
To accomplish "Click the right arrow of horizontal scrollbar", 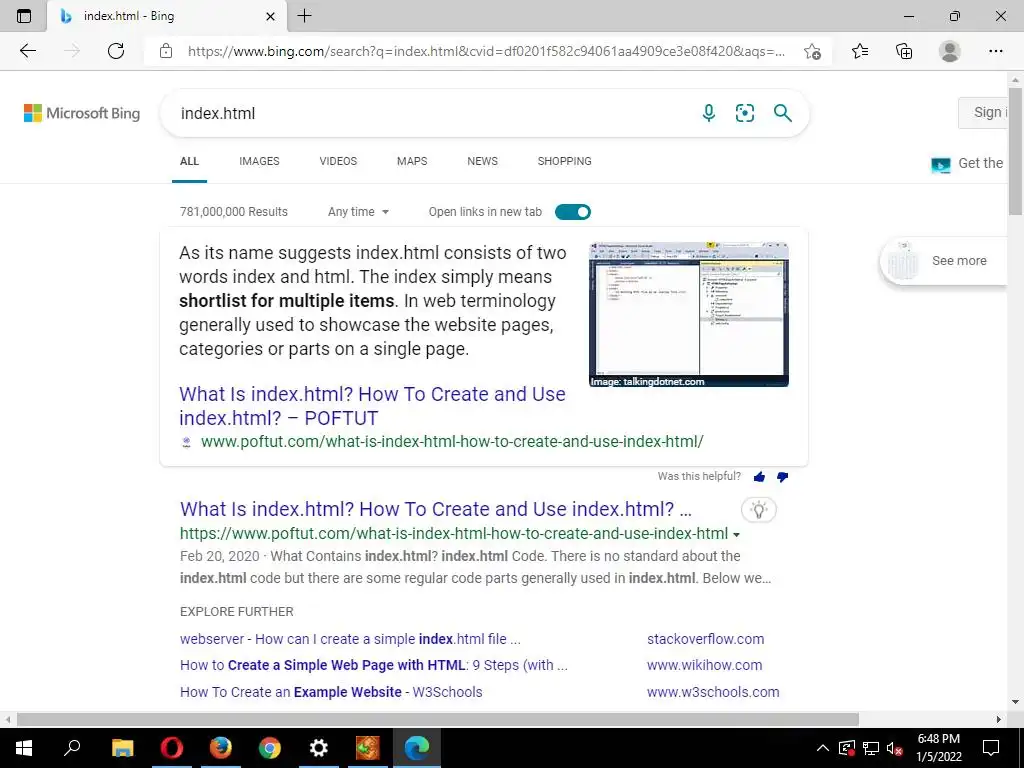I will point(999,720).
